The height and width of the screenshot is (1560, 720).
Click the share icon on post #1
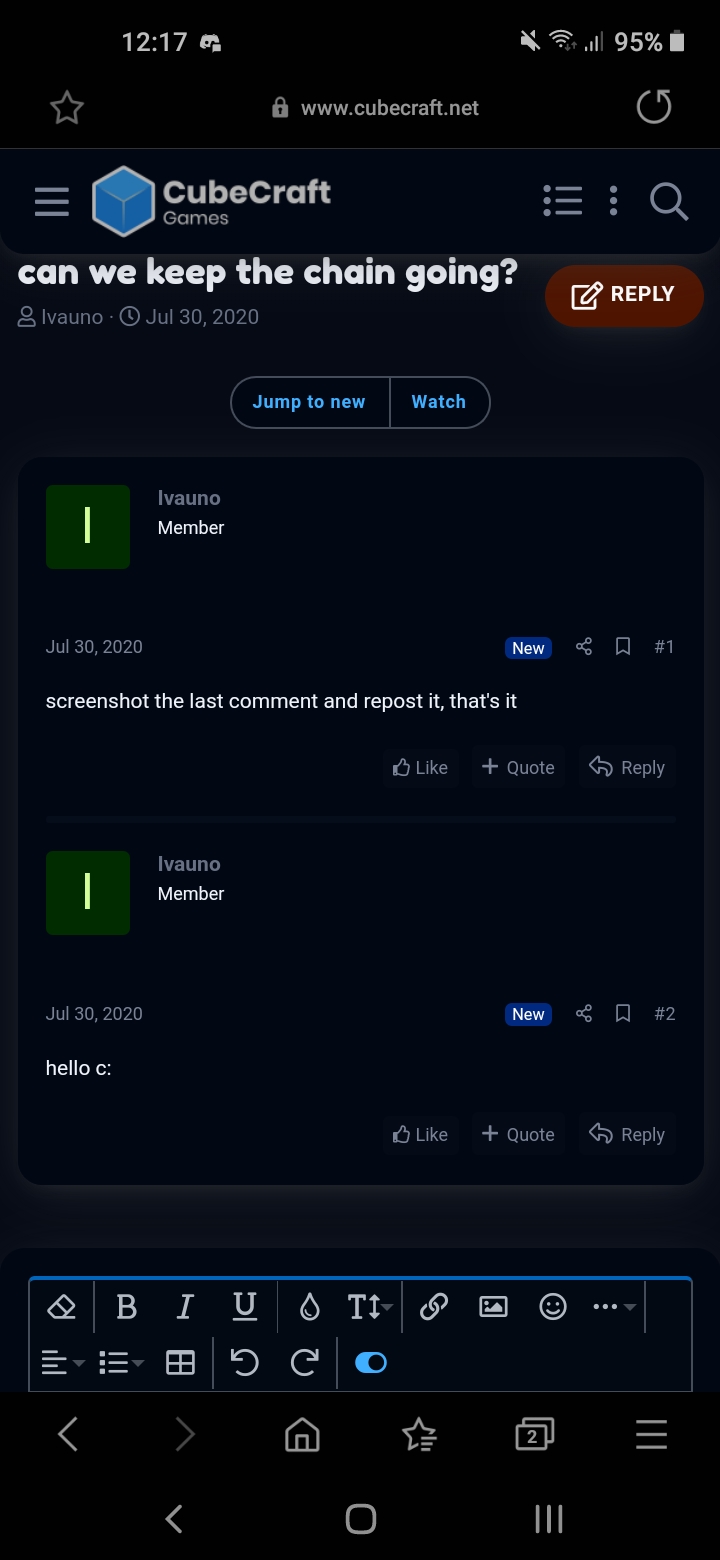[584, 647]
